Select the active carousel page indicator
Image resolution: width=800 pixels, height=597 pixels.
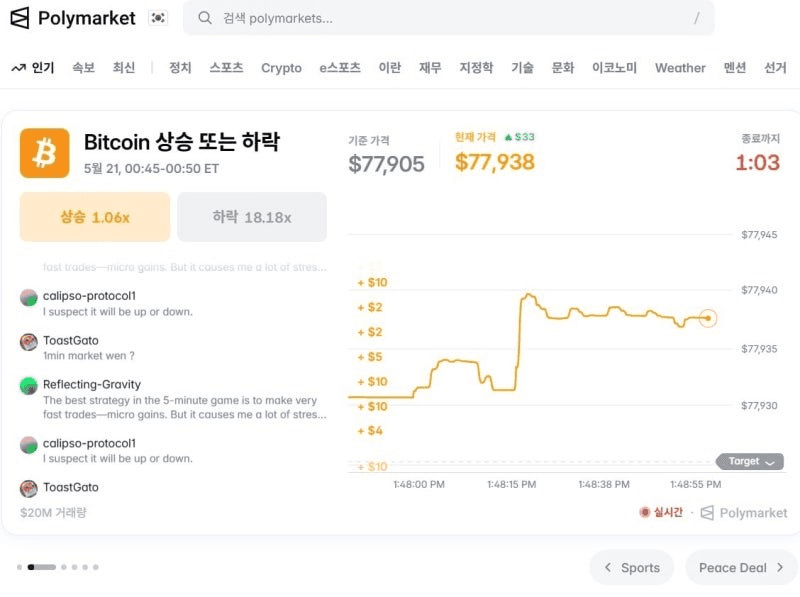tap(42, 567)
